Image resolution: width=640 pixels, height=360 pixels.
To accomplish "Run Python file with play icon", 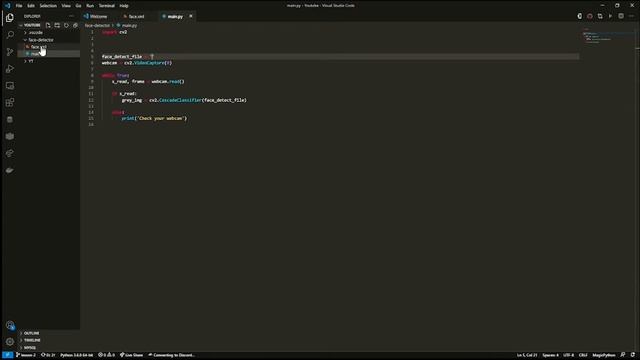I will click(x=610, y=16).
